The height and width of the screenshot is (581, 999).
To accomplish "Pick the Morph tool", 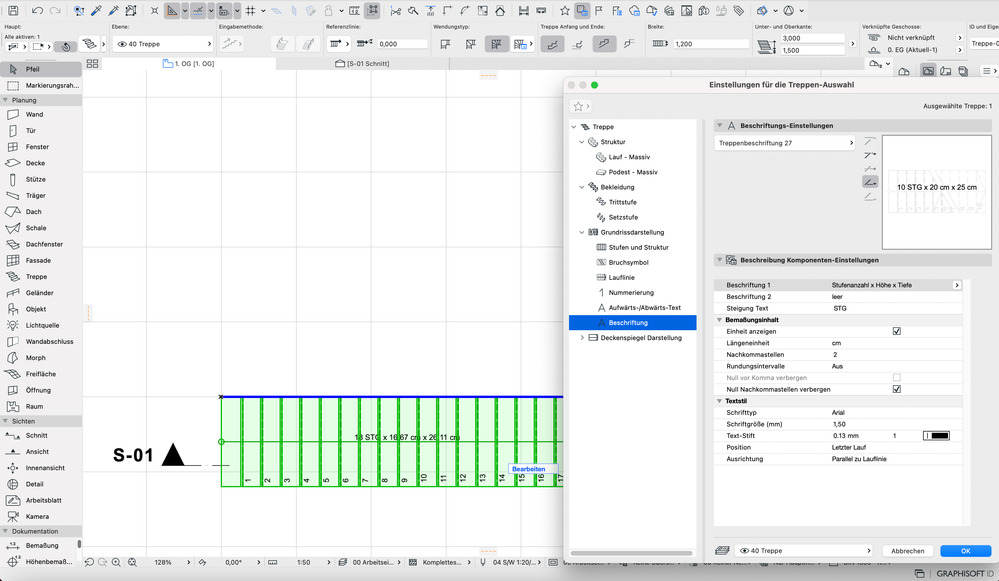I will (x=36, y=358).
